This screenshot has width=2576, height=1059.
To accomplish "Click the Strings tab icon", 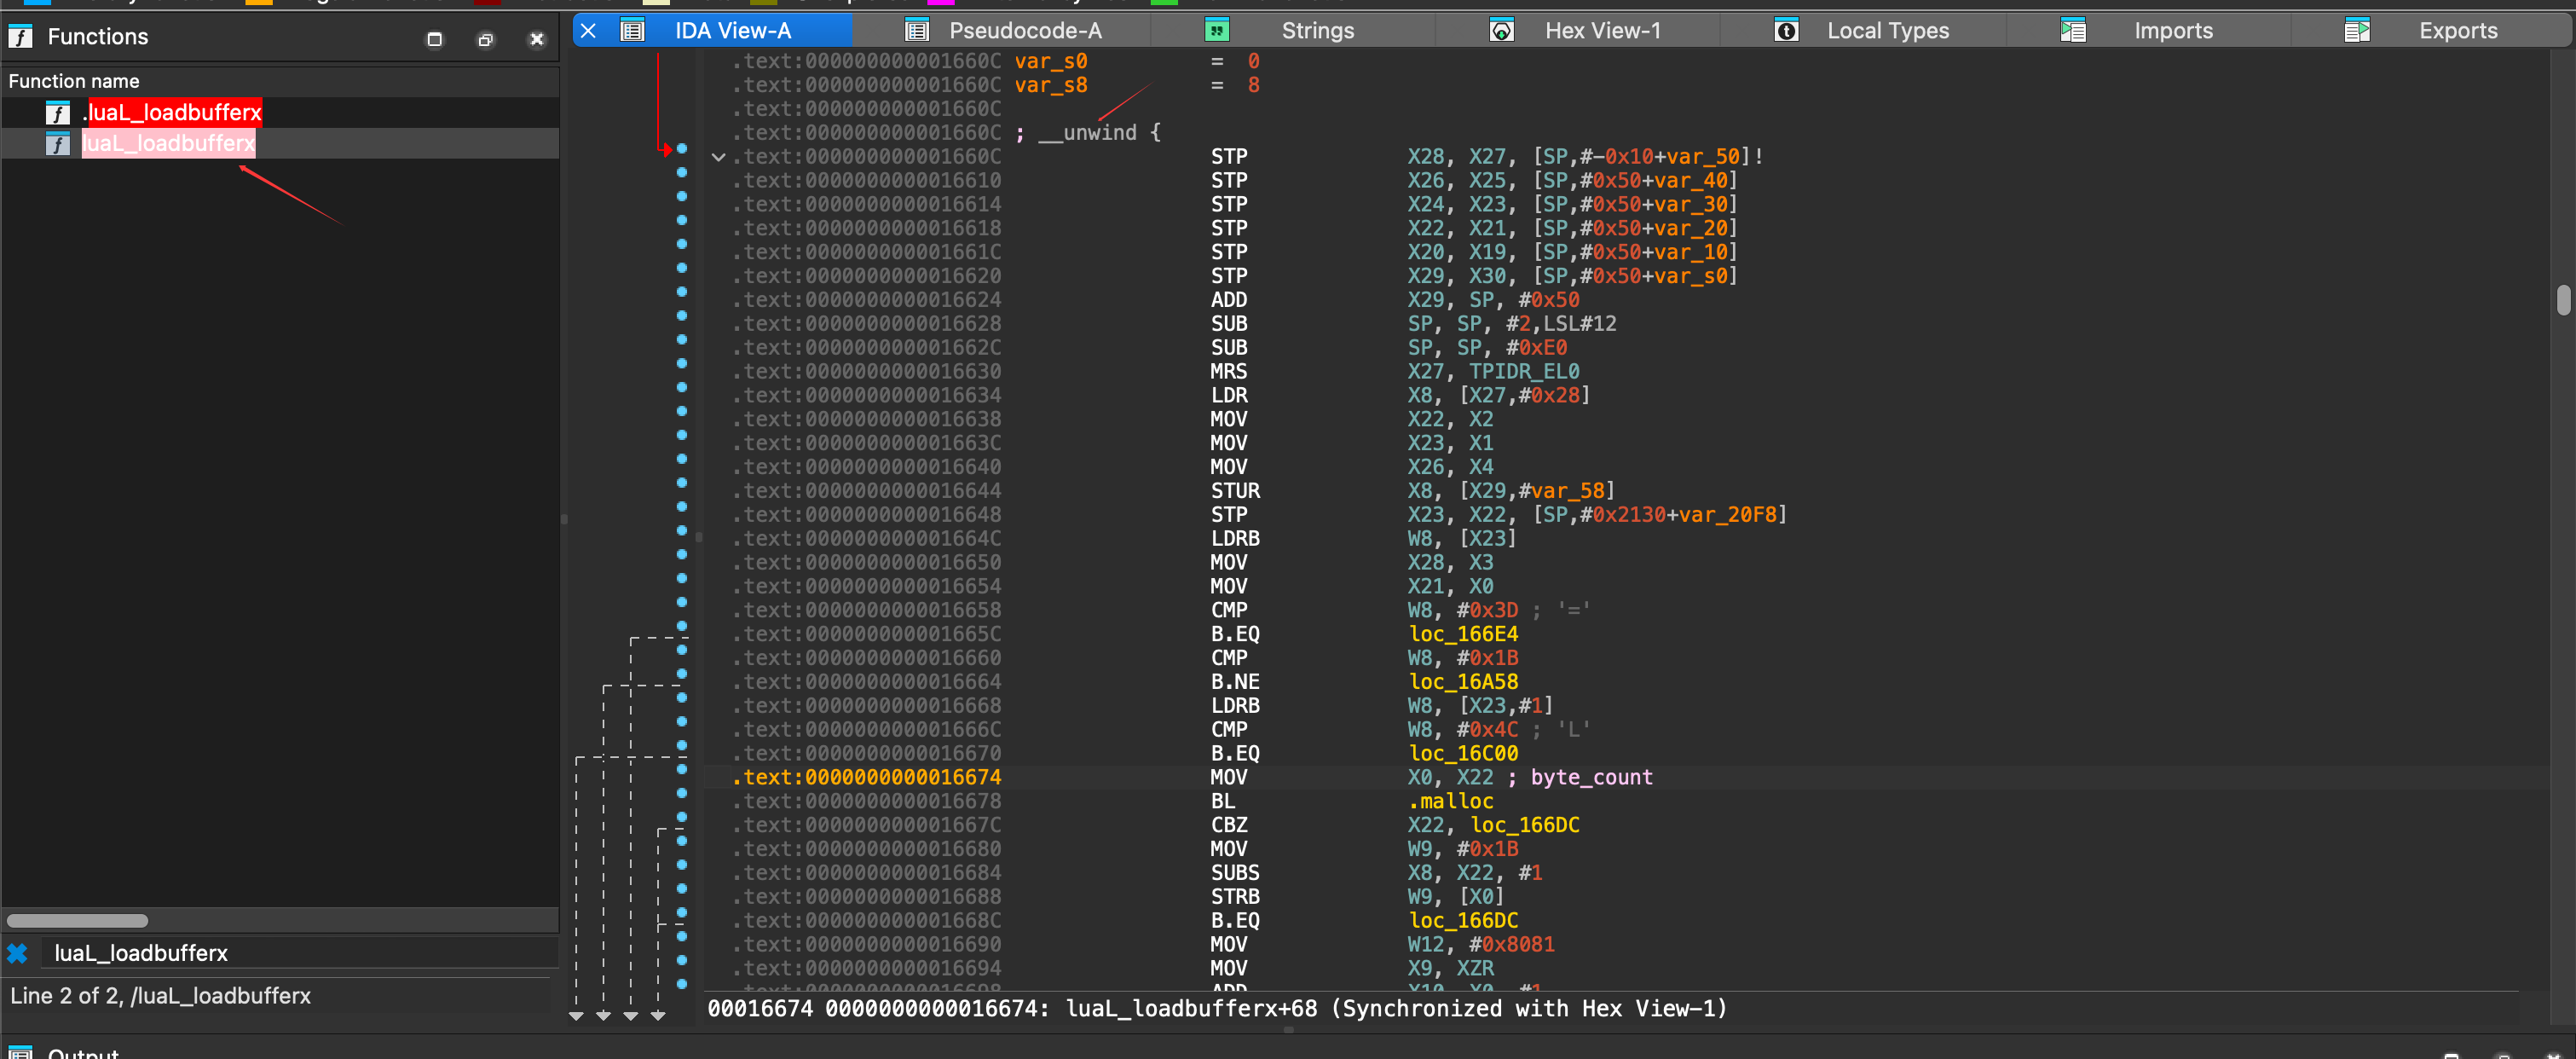I will pos(1216,31).
